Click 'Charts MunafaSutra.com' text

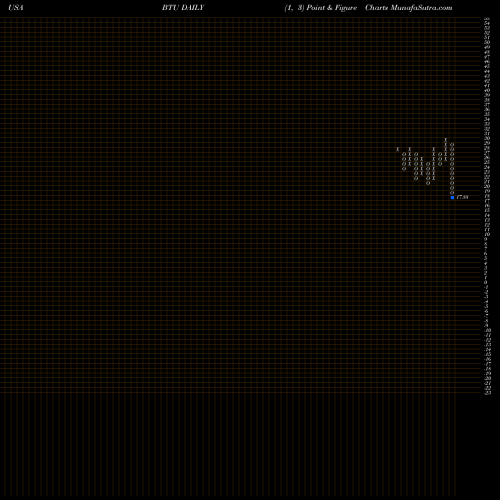coord(409,8)
